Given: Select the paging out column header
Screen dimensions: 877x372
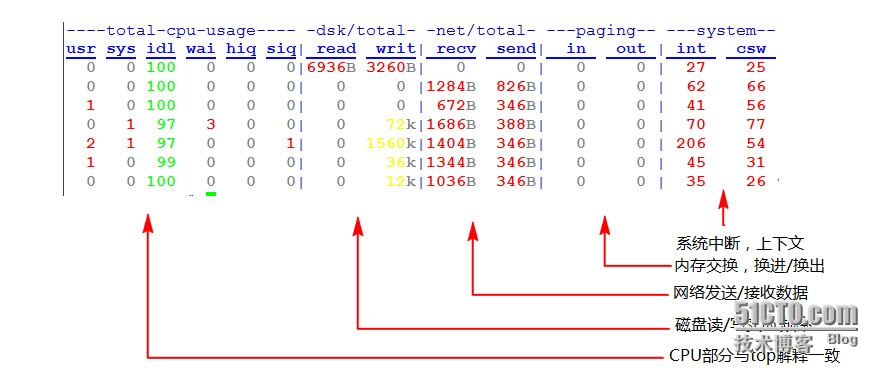Looking at the screenshot, I should tap(631, 49).
